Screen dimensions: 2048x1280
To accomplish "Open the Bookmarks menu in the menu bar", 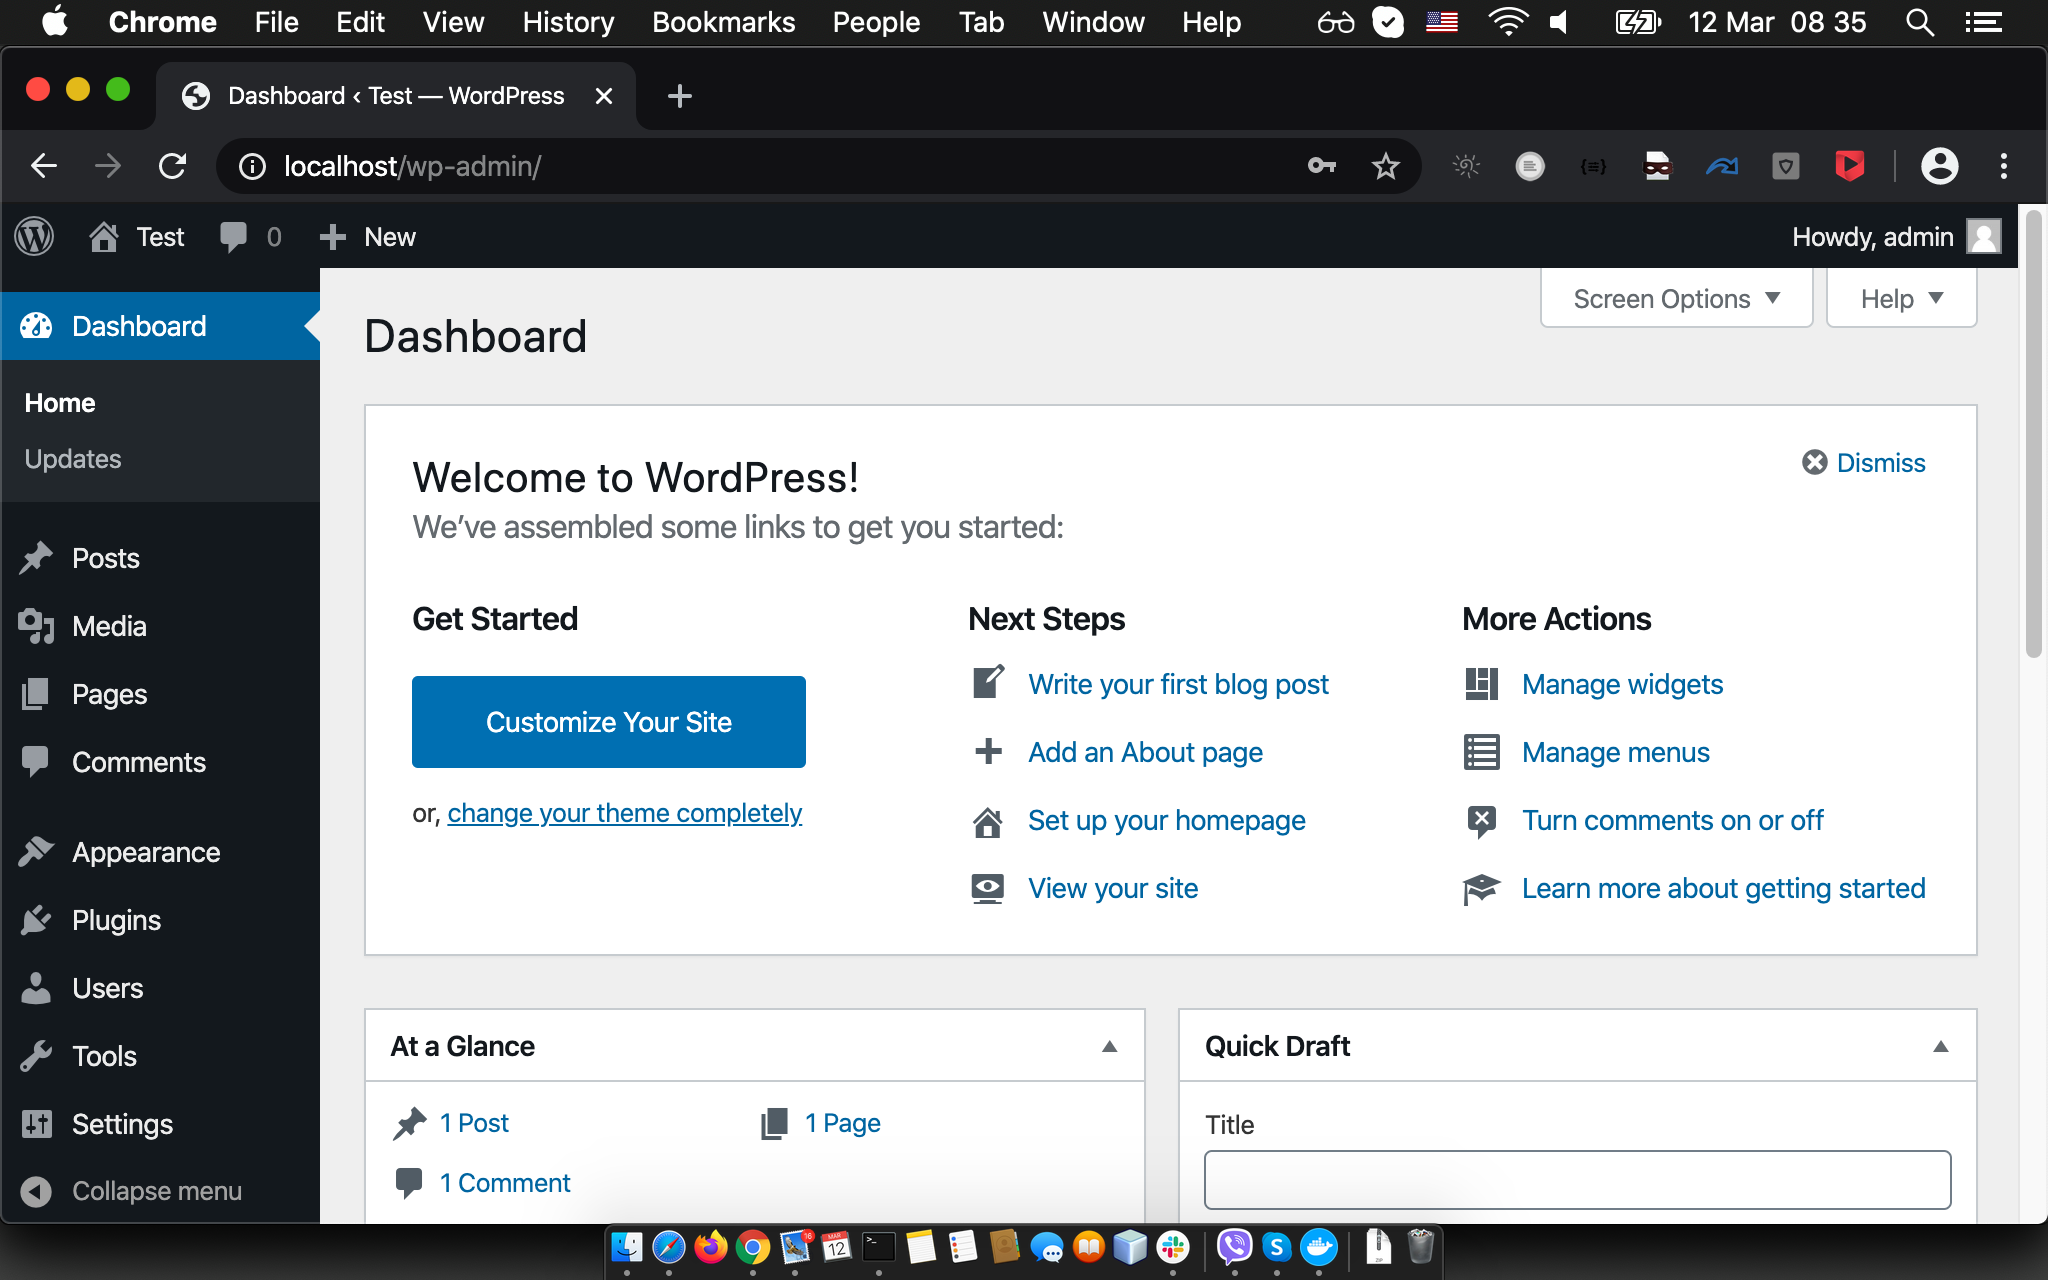I will 723,22.
